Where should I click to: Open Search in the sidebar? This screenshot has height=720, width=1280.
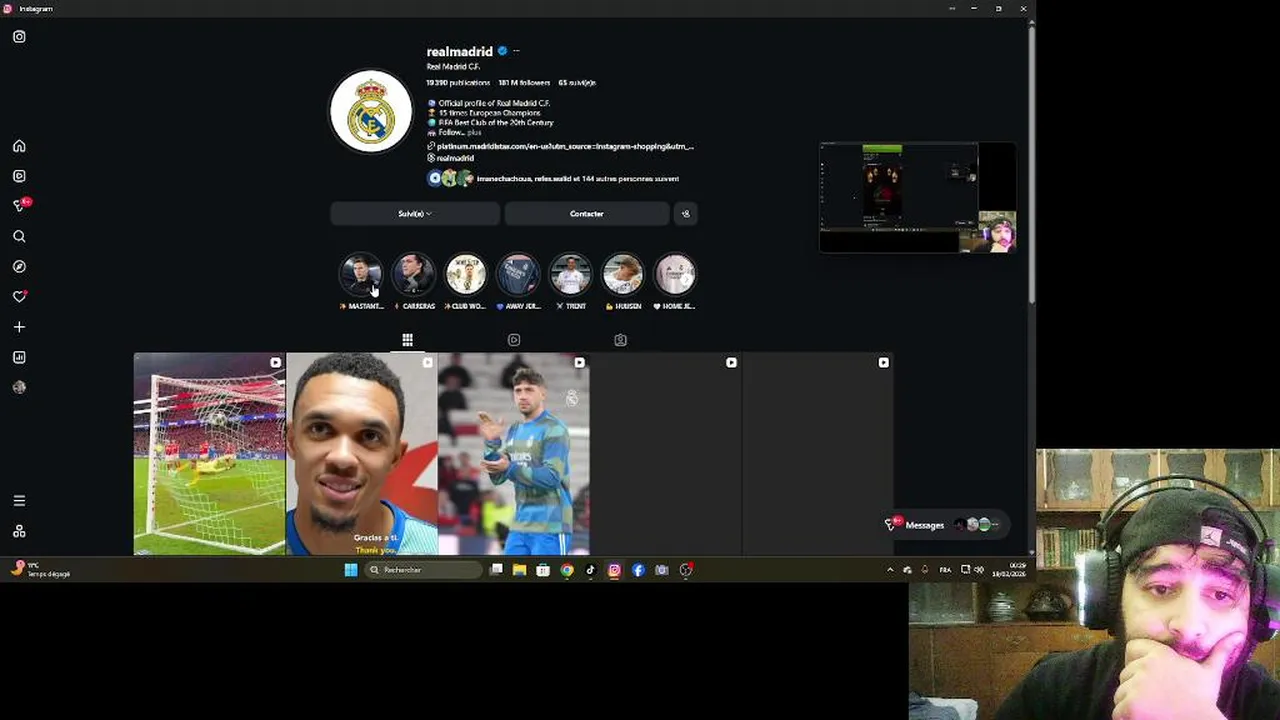(19, 237)
